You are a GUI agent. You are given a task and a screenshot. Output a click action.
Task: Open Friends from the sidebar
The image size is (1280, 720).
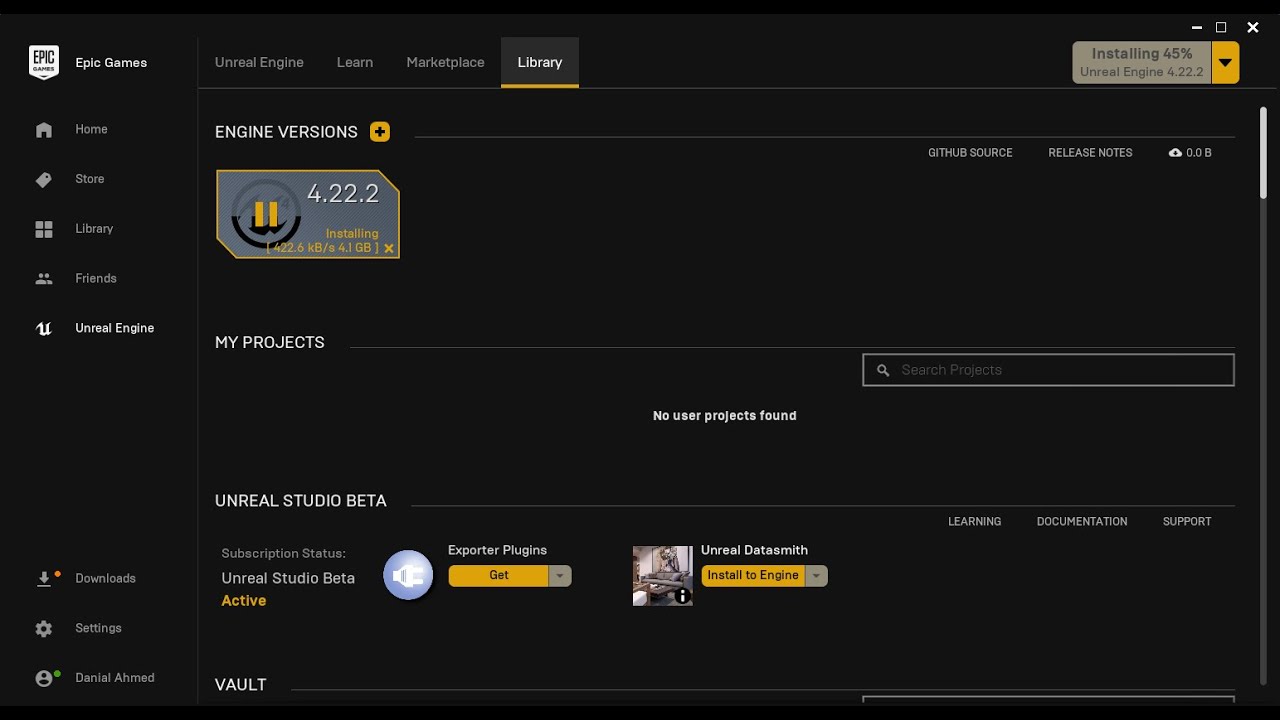tap(98, 279)
